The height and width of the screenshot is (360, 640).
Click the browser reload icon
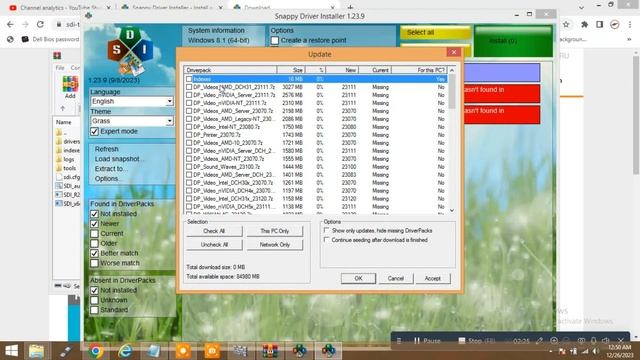[x=40, y=24]
